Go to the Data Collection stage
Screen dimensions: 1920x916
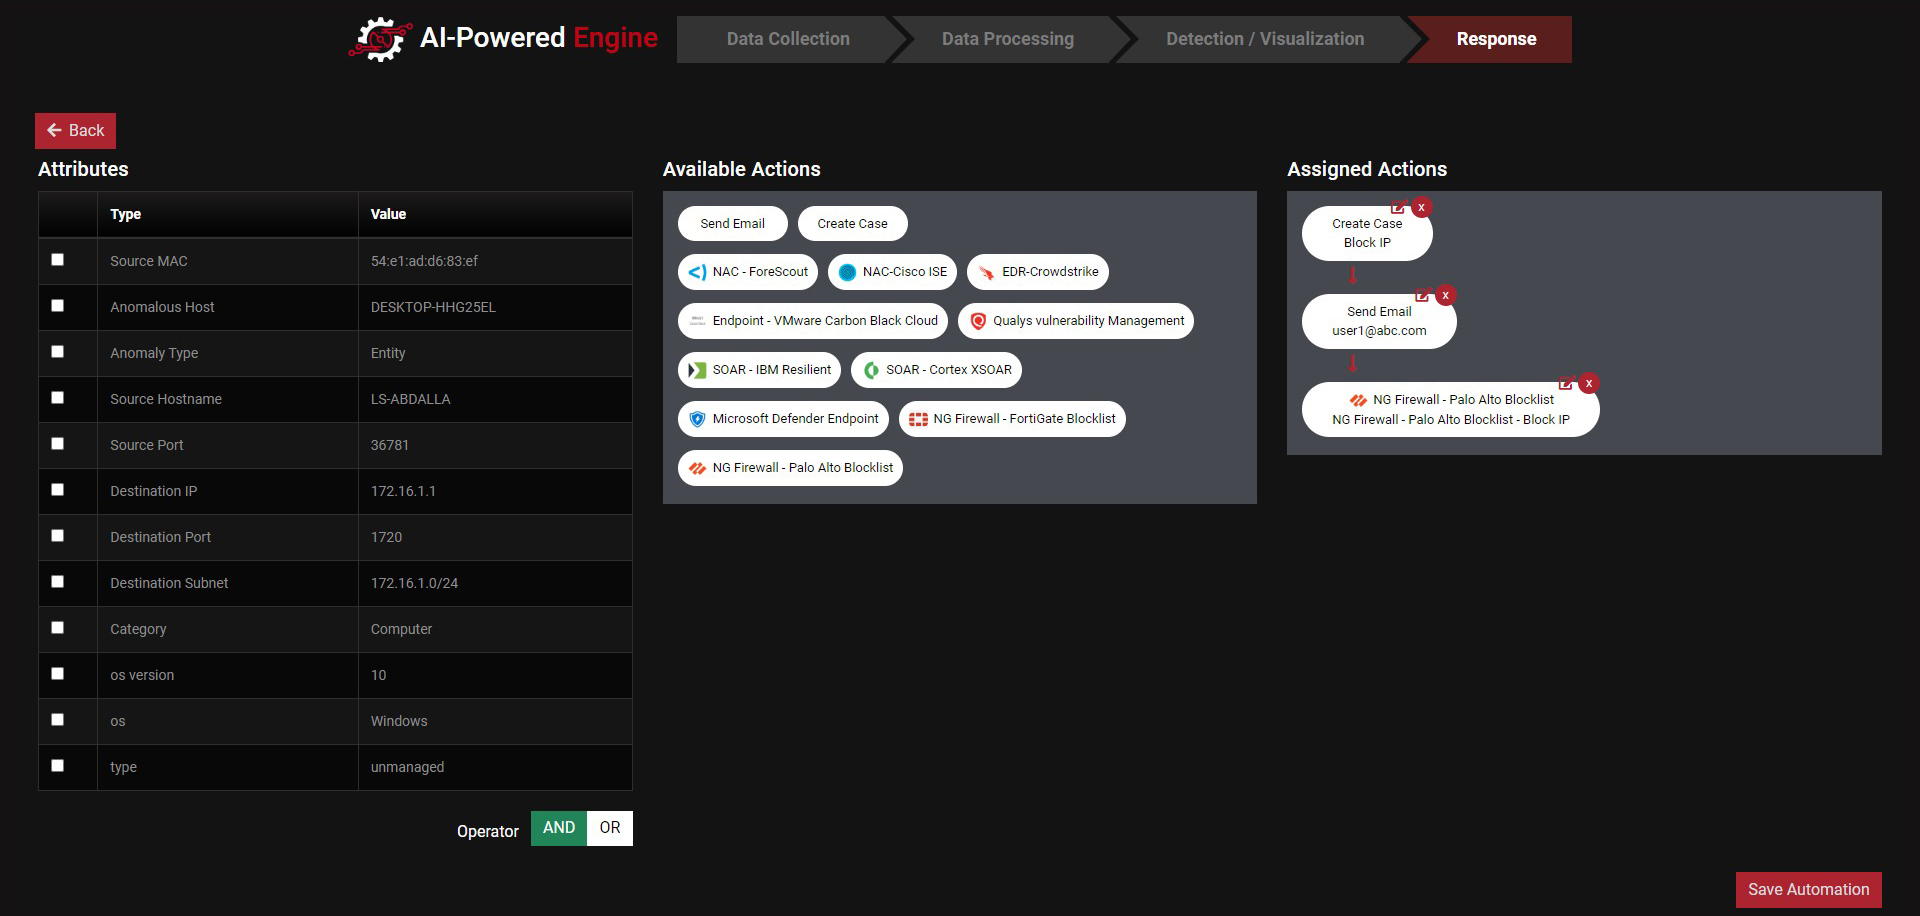pos(788,39)
